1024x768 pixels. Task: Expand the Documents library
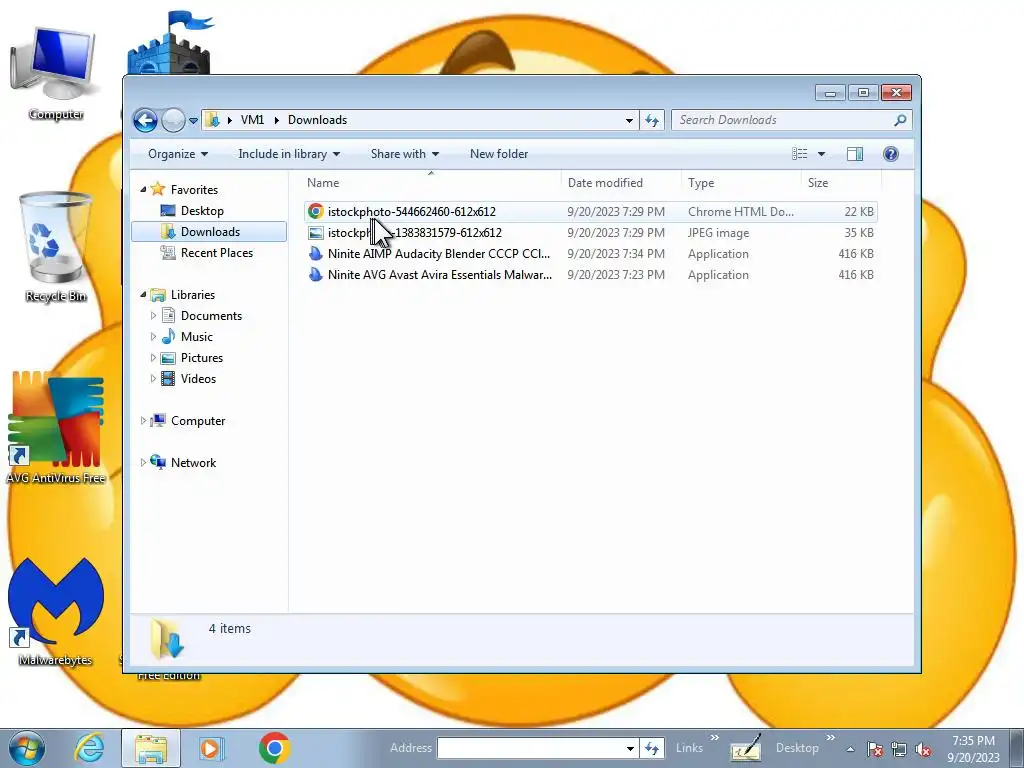tap(153, 315)
